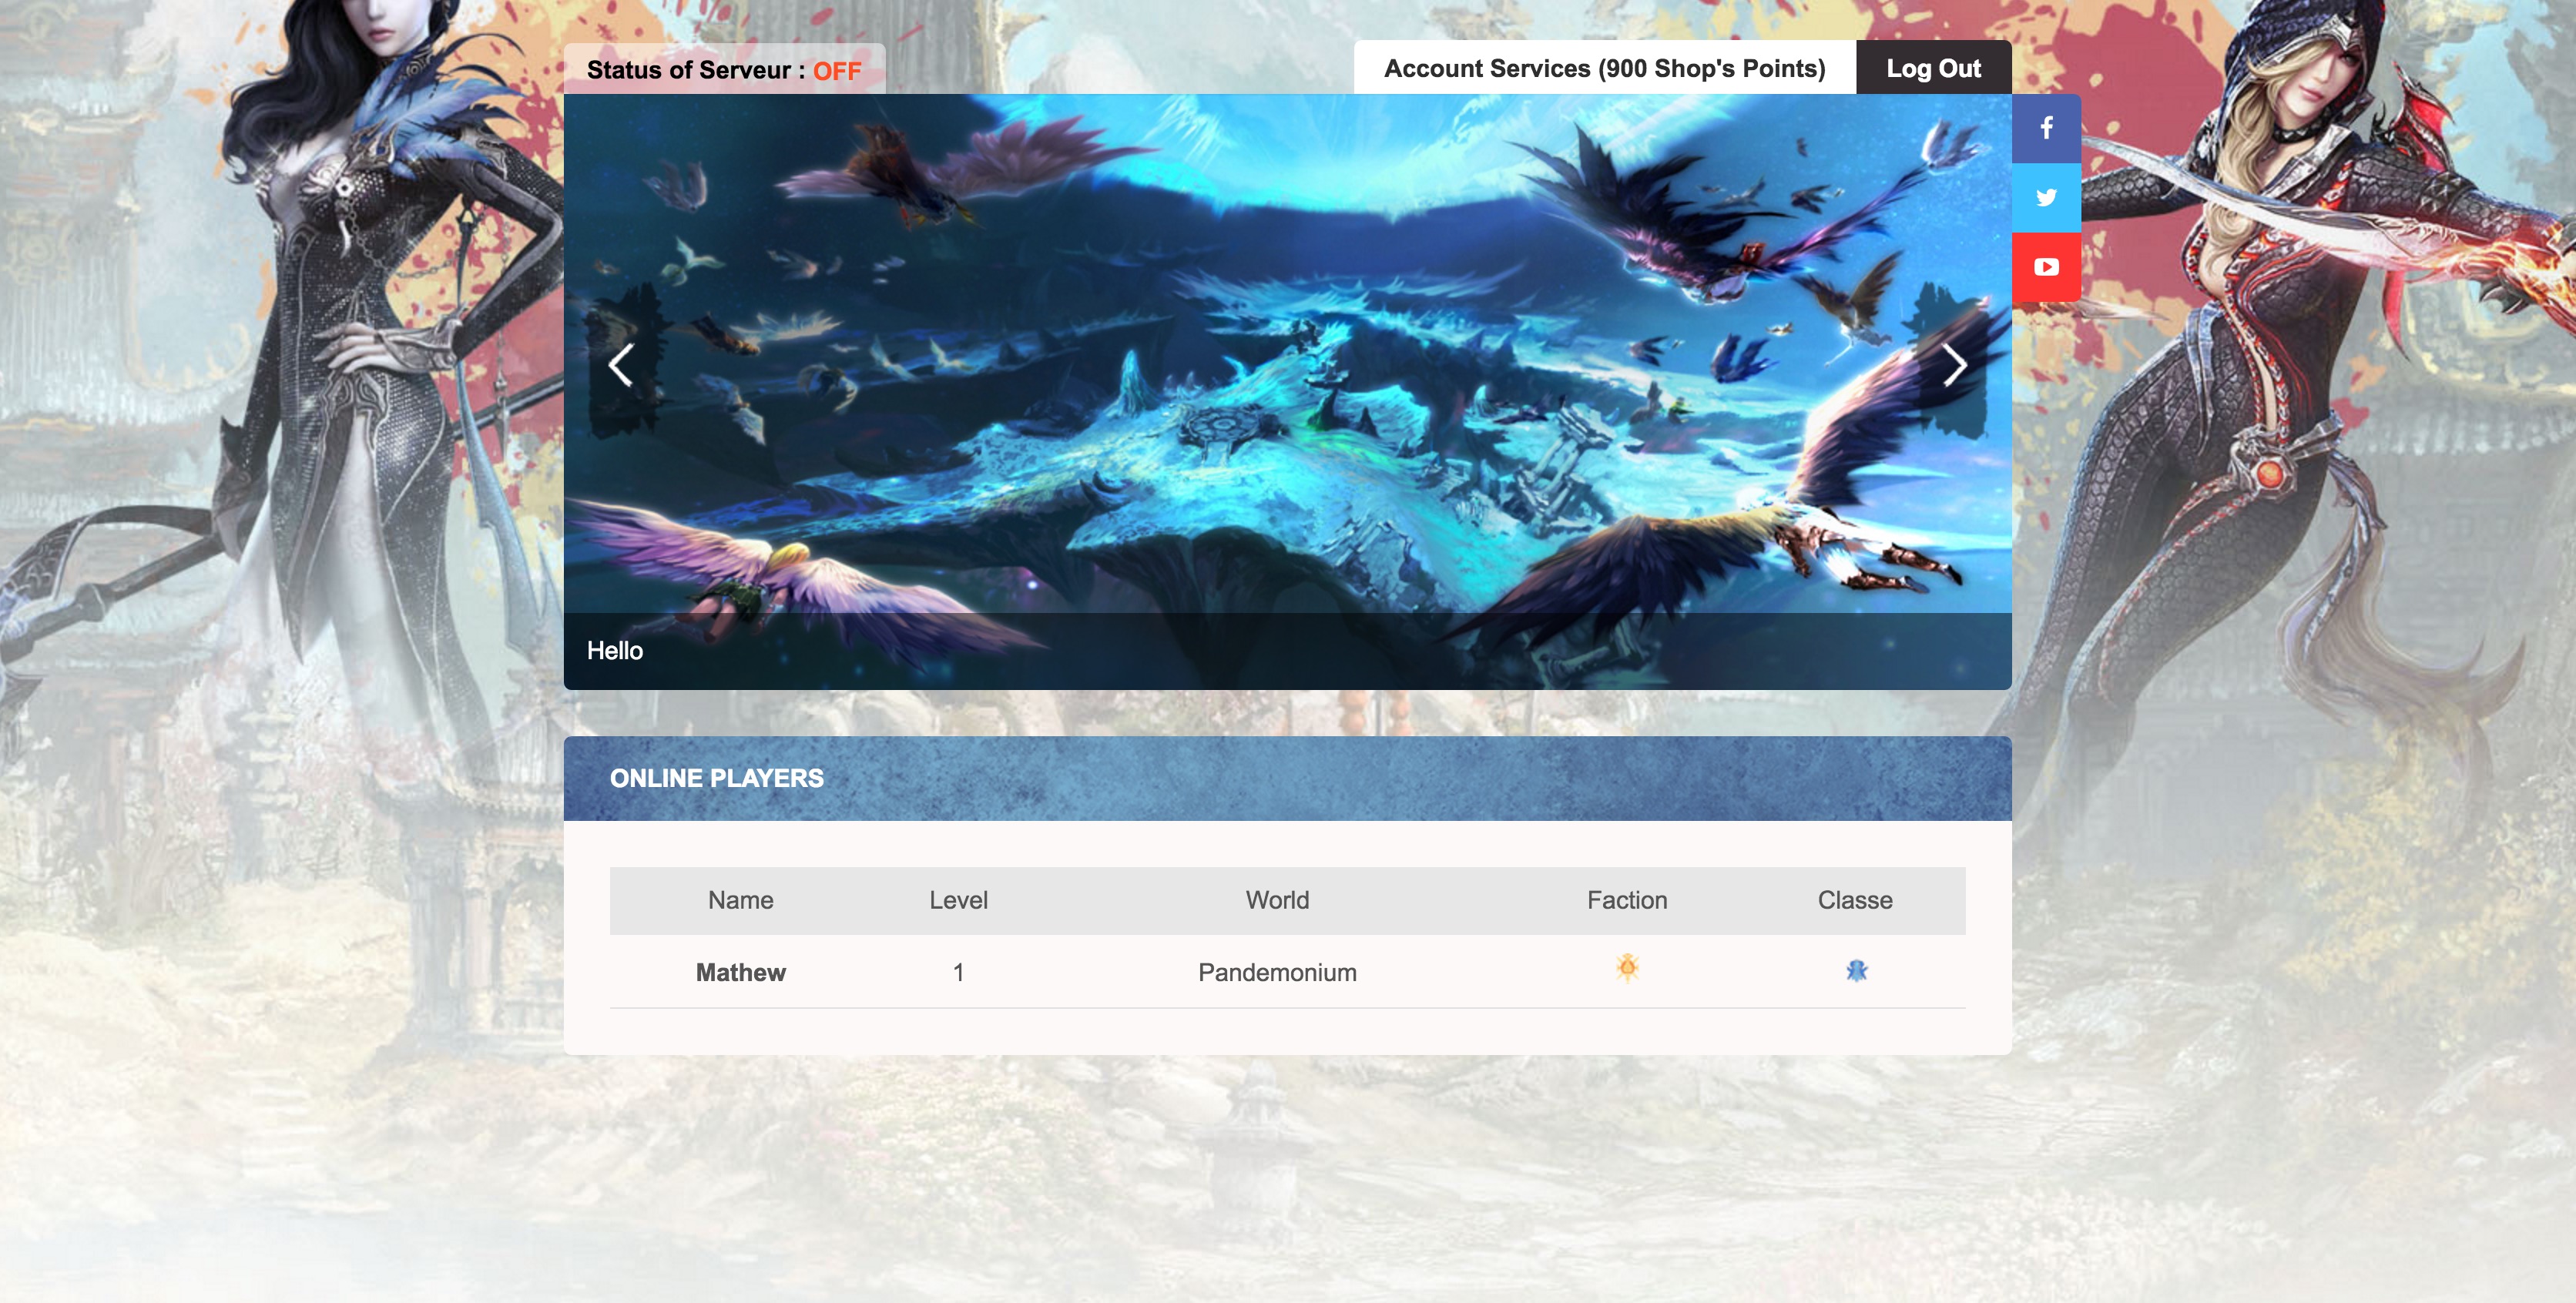The width and height of the screenshot is (2576, 1303).
Task: Open player Mathew's profile link
Action: 740,972
